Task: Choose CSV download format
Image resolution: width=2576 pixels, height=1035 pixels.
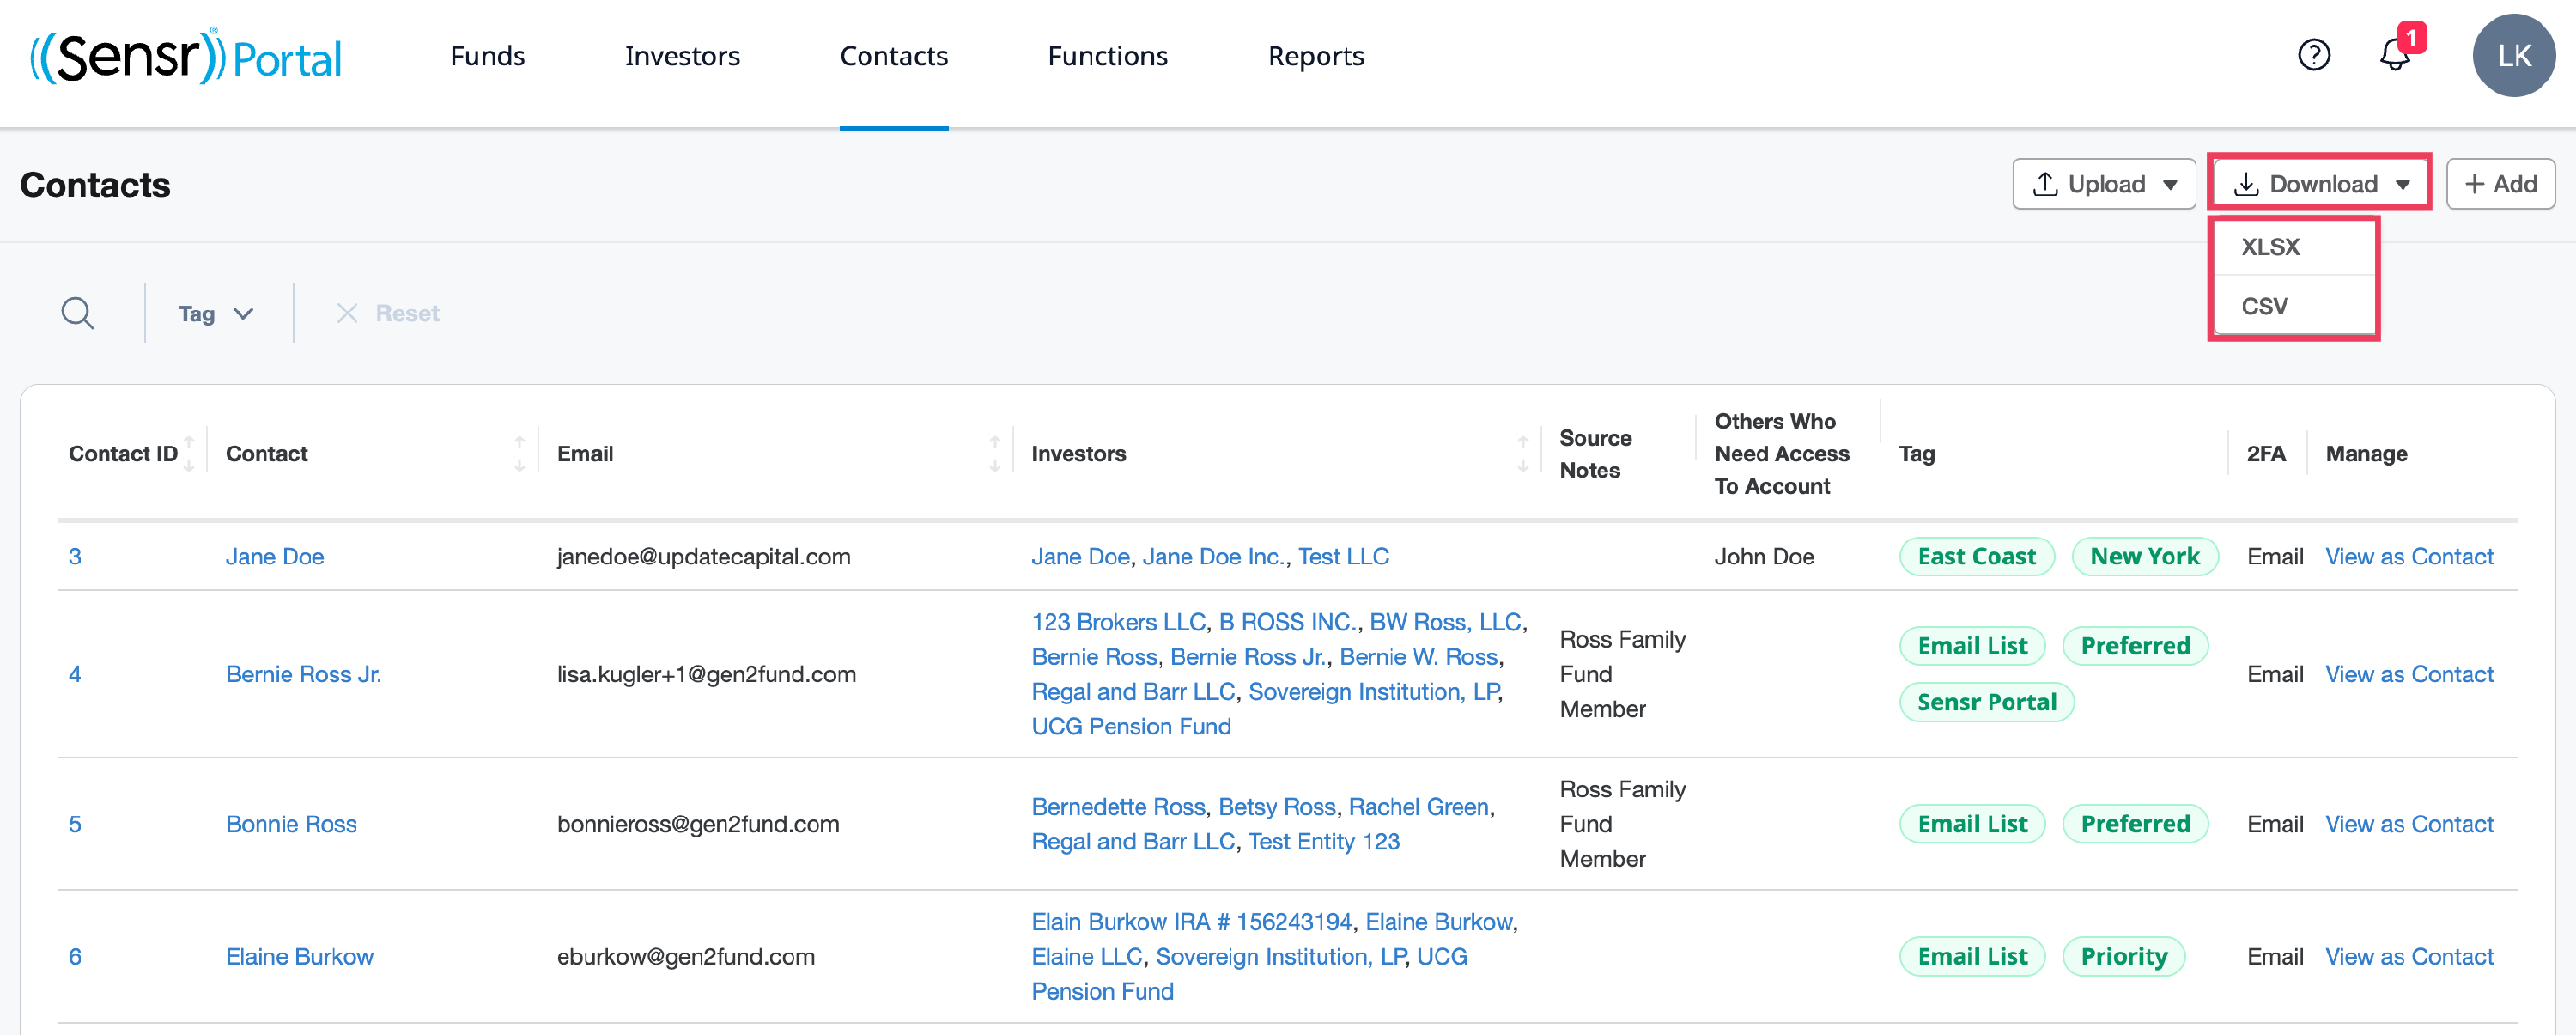Action: [2294, 306]
